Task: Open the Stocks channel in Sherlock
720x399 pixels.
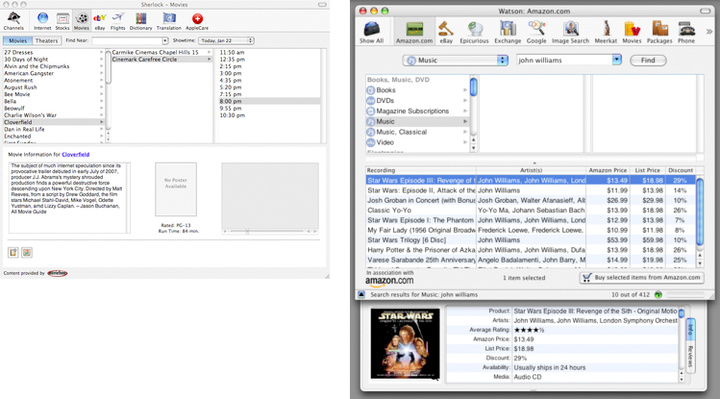Action: coord(62,22)
